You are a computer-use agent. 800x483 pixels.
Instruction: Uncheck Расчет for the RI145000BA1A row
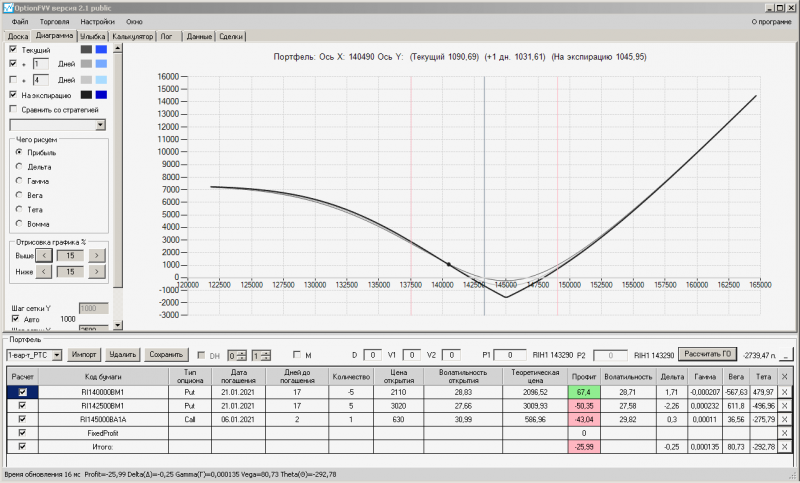[x=22, y=419]
